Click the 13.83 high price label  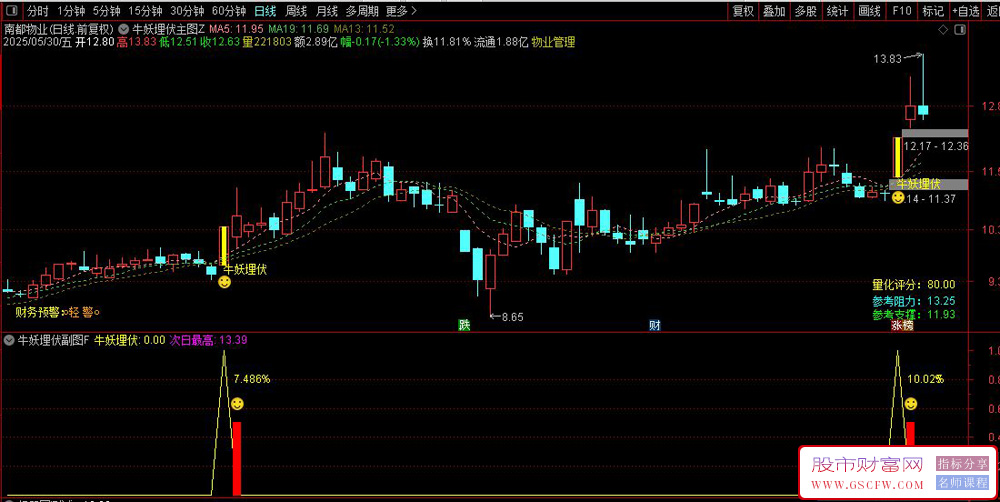pos(888,59)
